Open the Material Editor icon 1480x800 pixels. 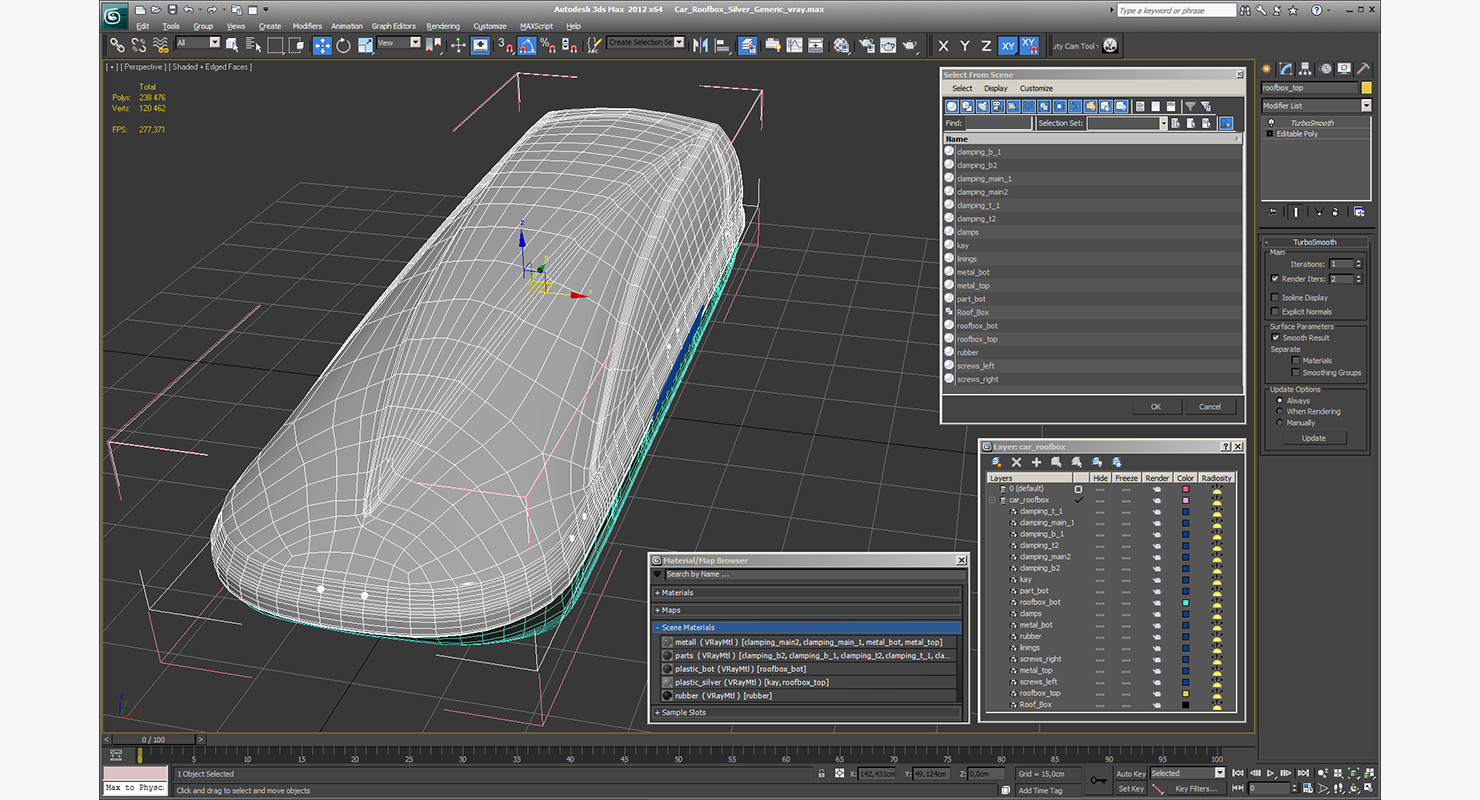841,45
